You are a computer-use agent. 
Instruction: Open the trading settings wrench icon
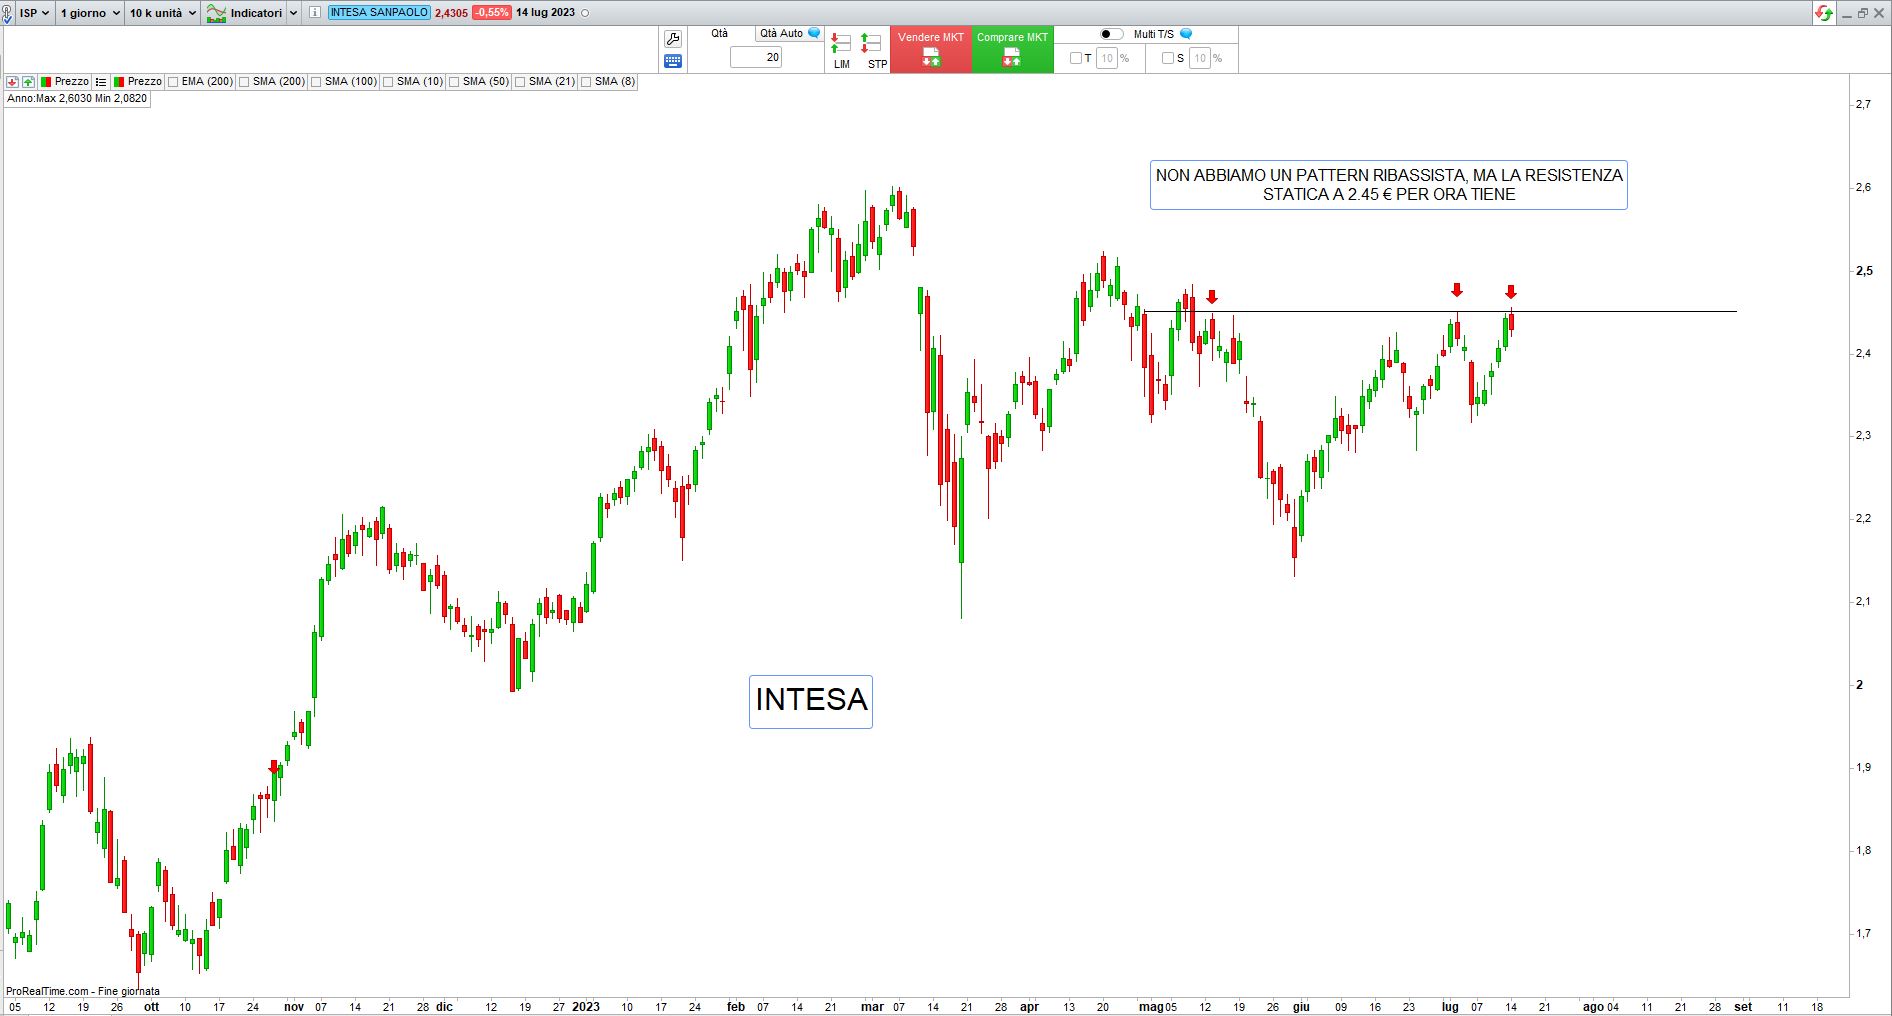coord(673,39)
